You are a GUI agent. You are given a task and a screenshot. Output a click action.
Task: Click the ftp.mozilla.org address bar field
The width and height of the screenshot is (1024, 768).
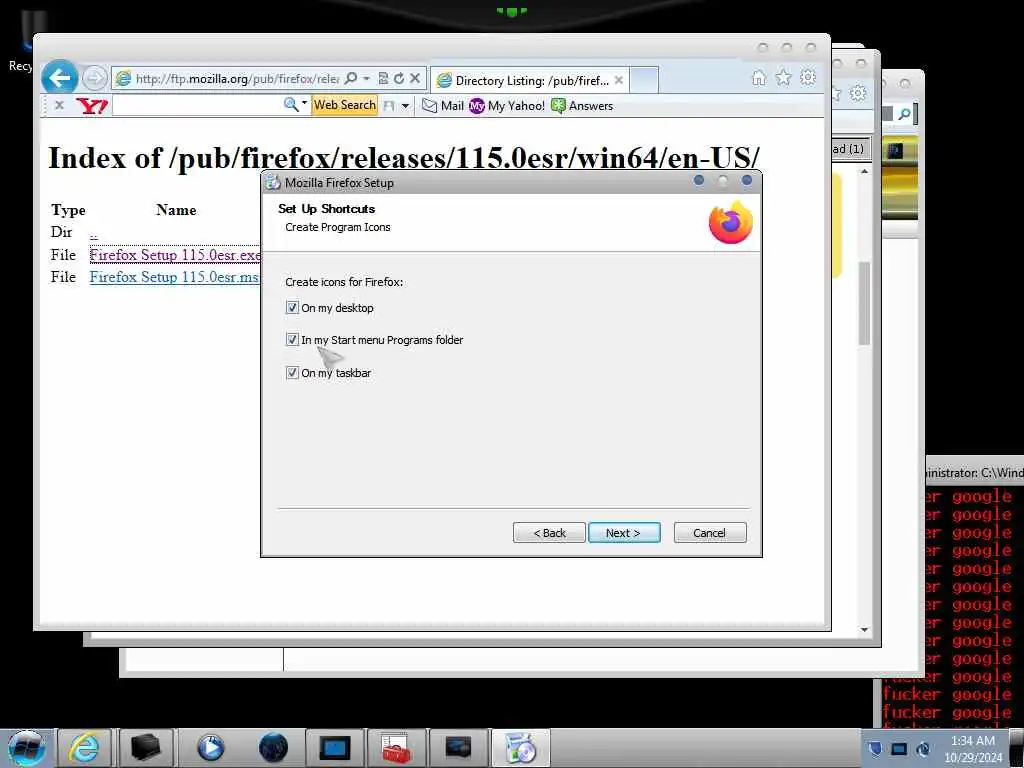click(x=236, y=78)
